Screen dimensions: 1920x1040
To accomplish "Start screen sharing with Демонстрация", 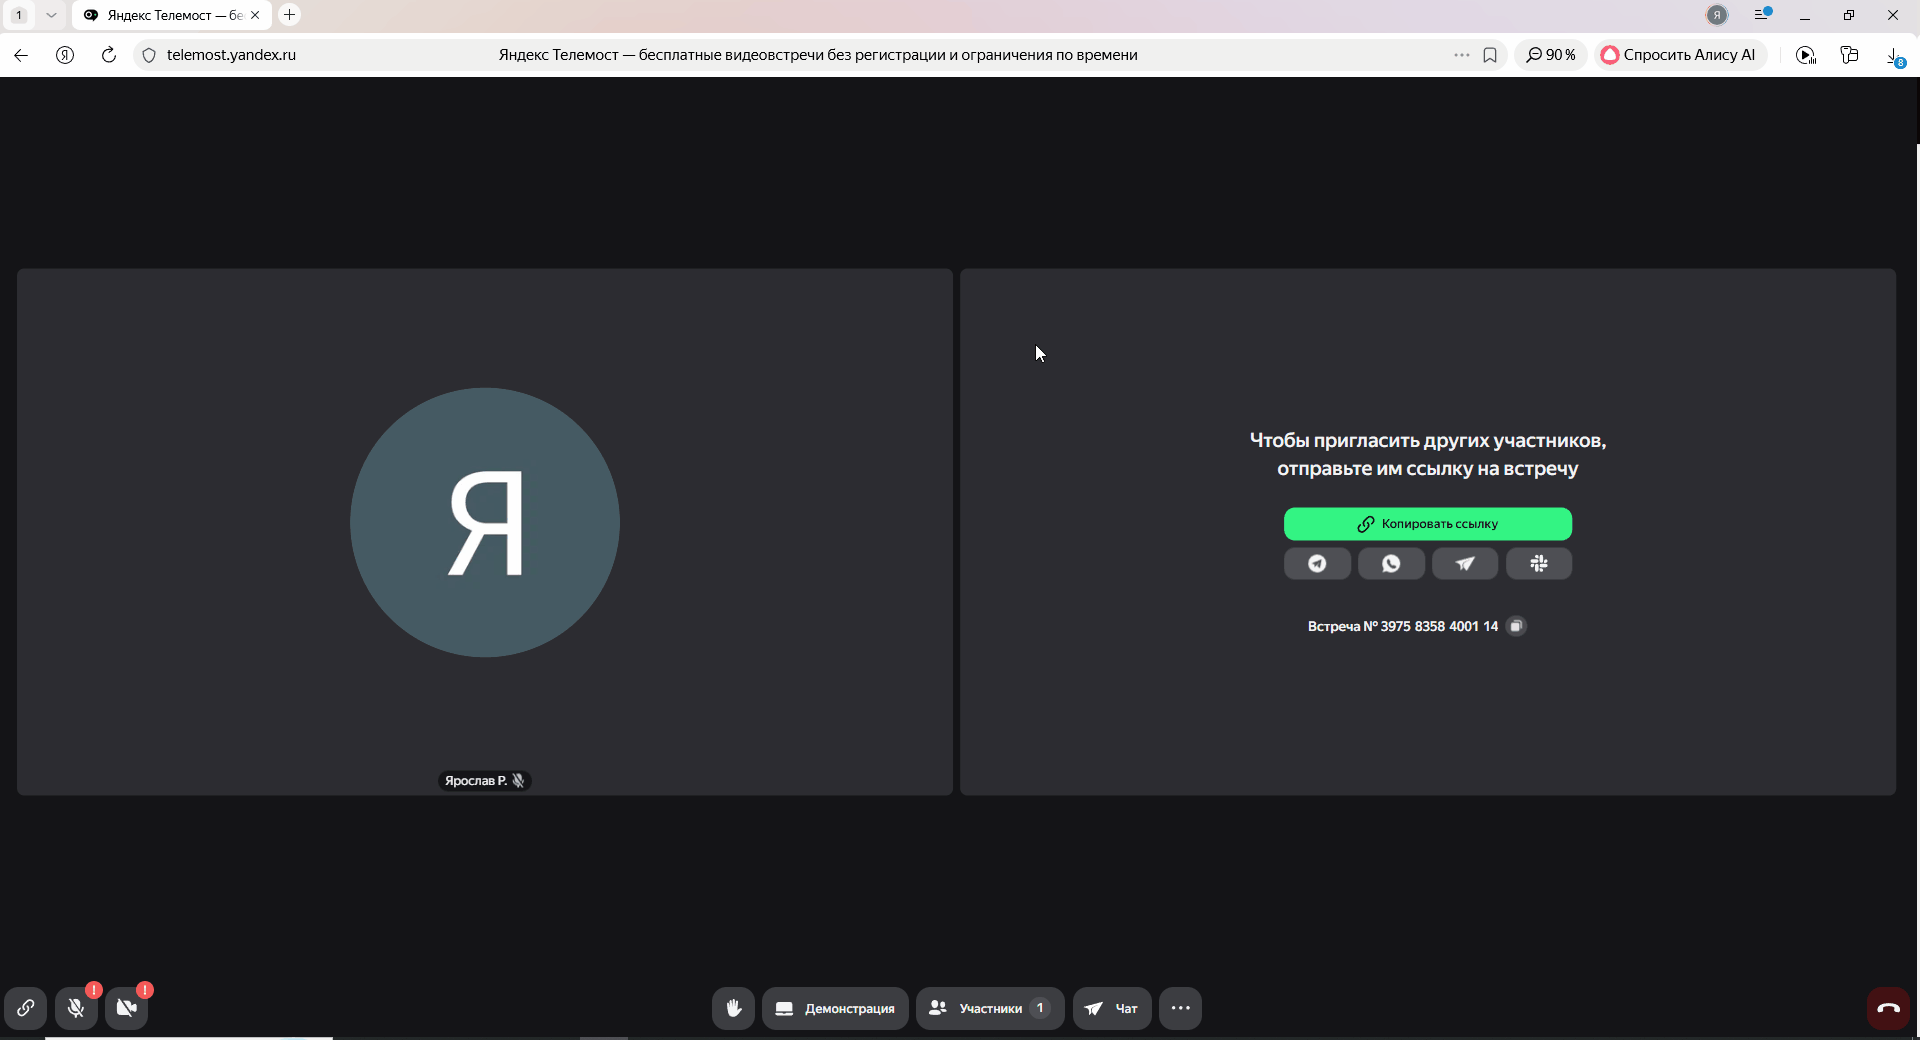I will [x=835, y=1008].
